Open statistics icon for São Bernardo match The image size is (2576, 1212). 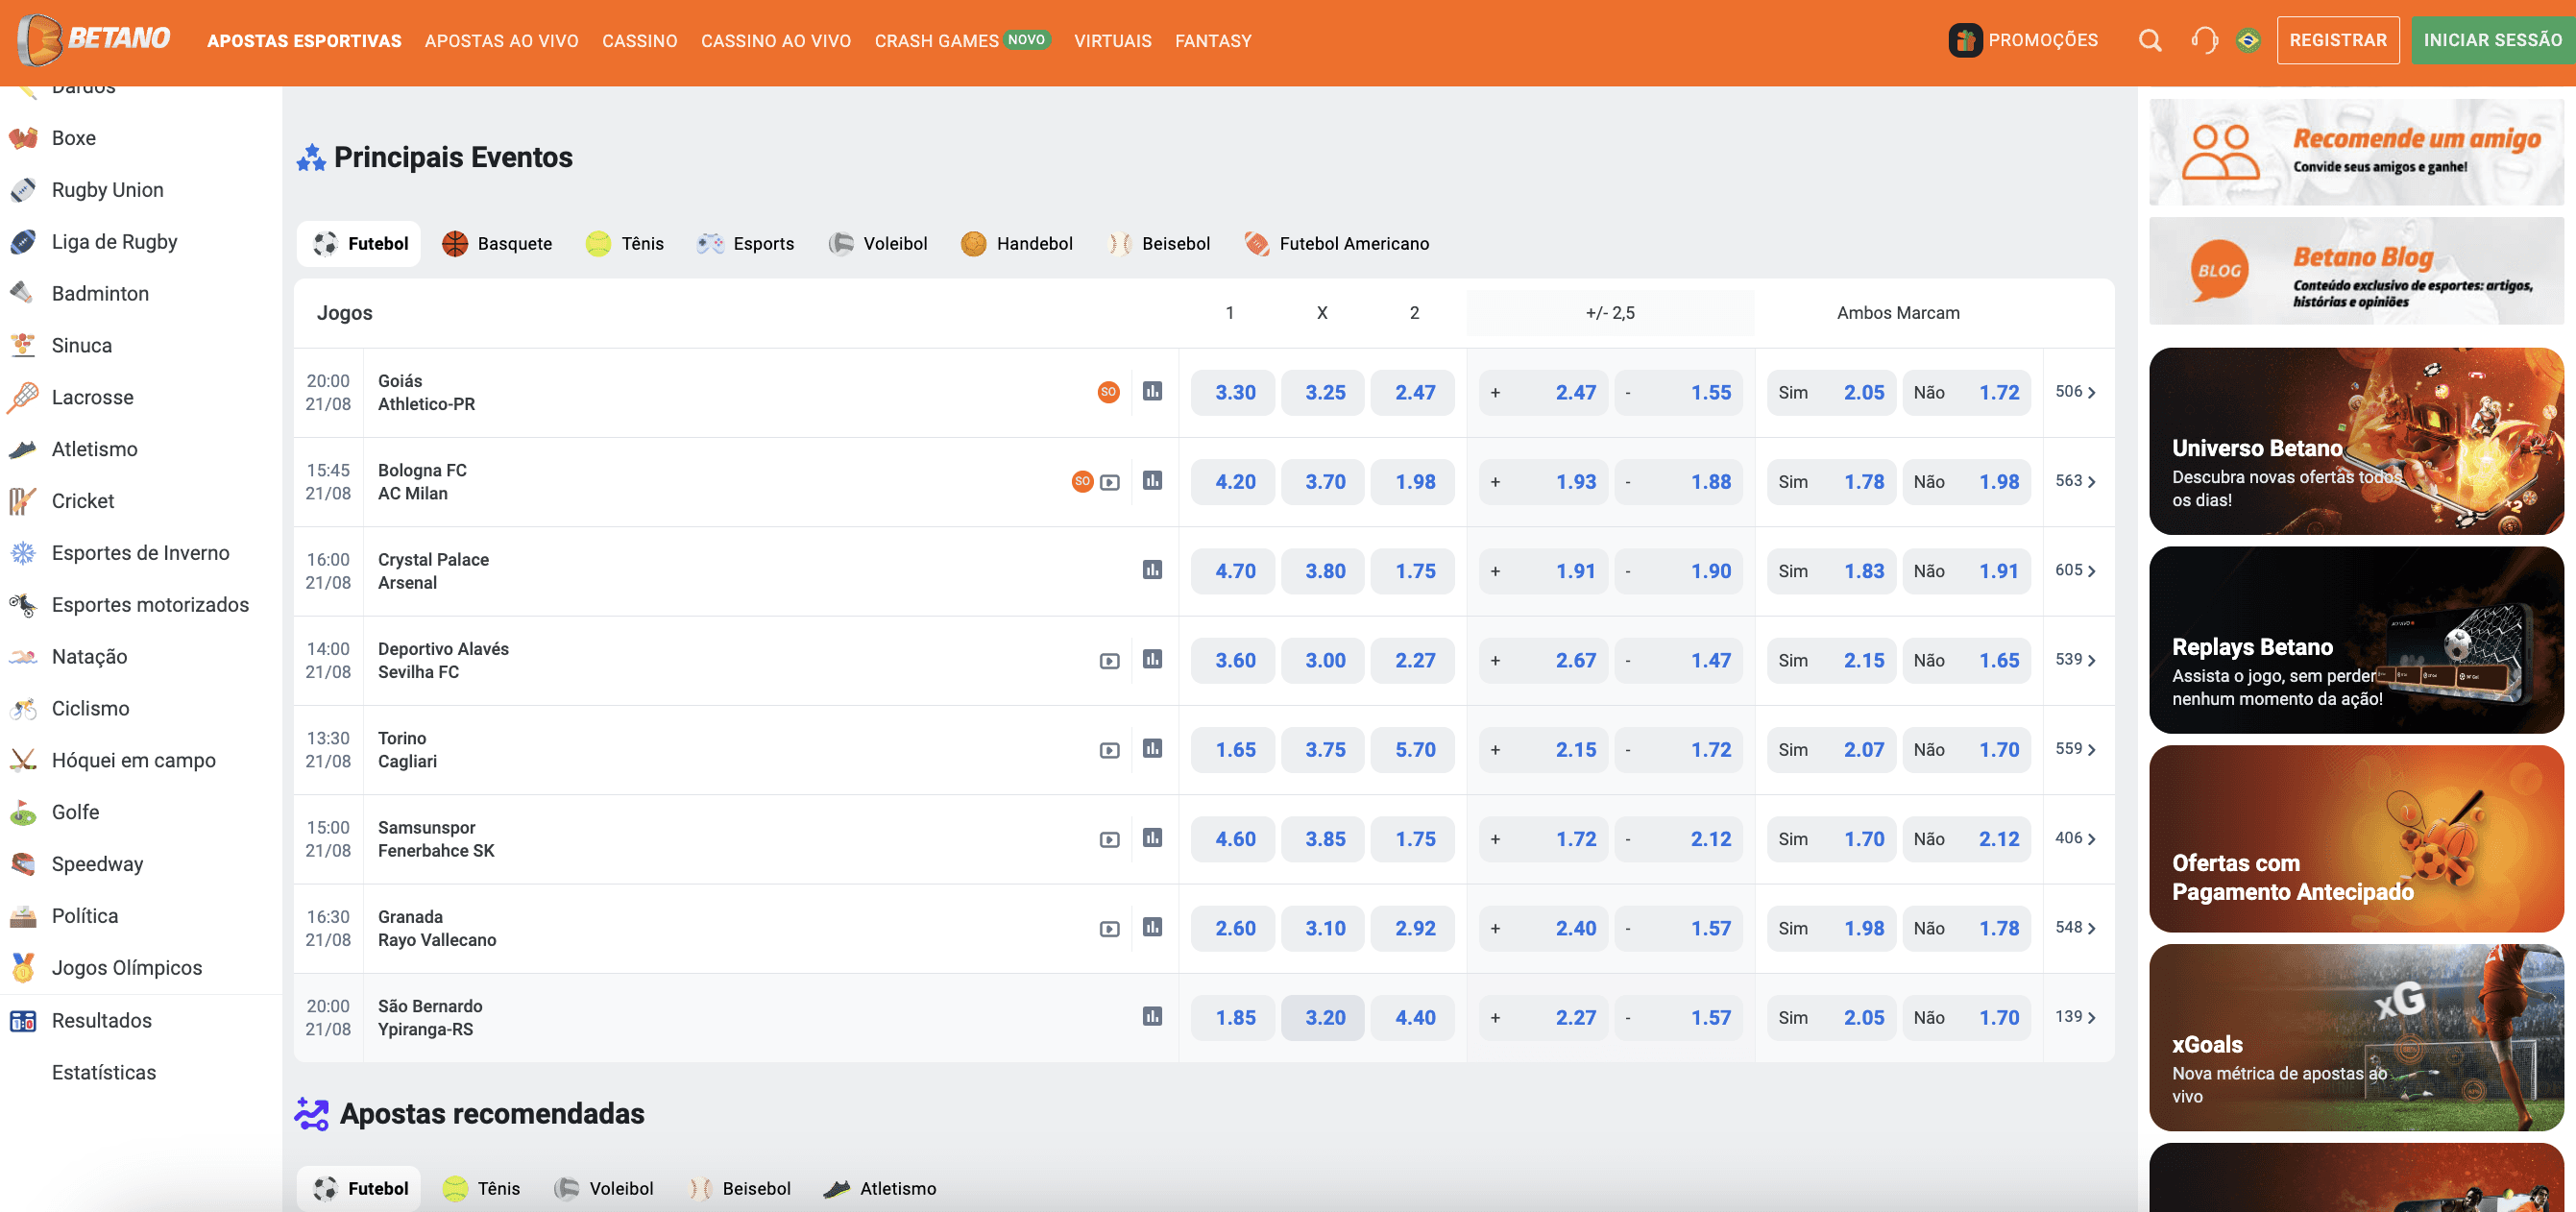[1152, 1016]
